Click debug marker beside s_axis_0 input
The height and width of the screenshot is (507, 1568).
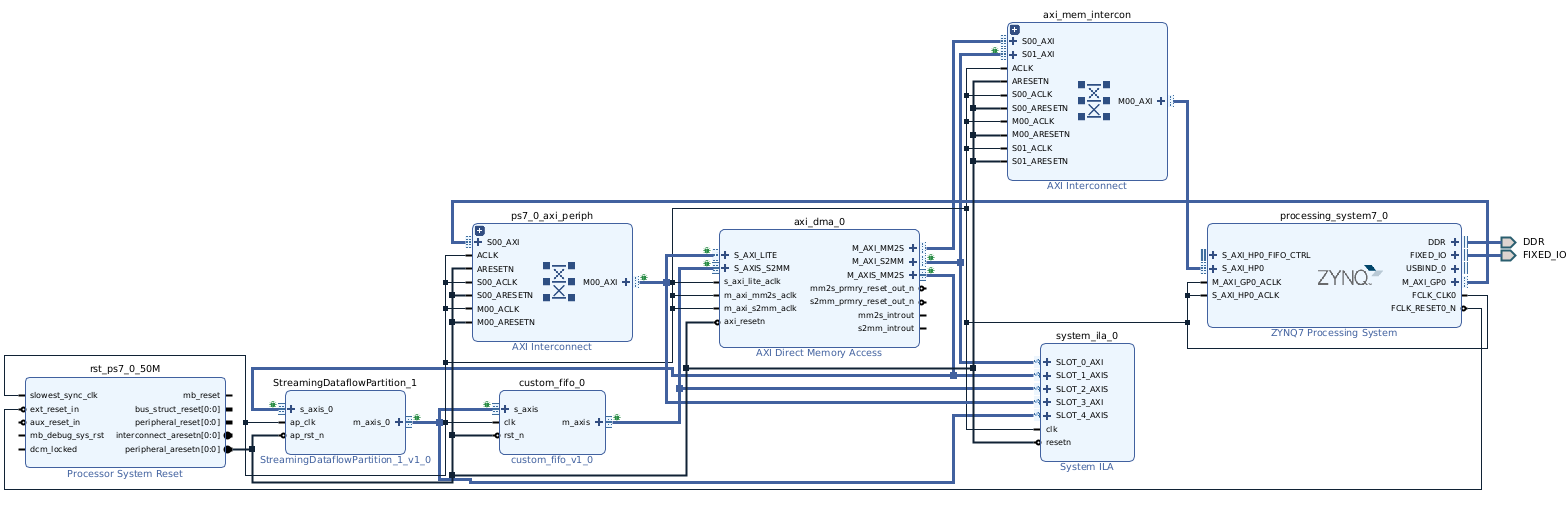pyautogui.click(x=272, y=405)
